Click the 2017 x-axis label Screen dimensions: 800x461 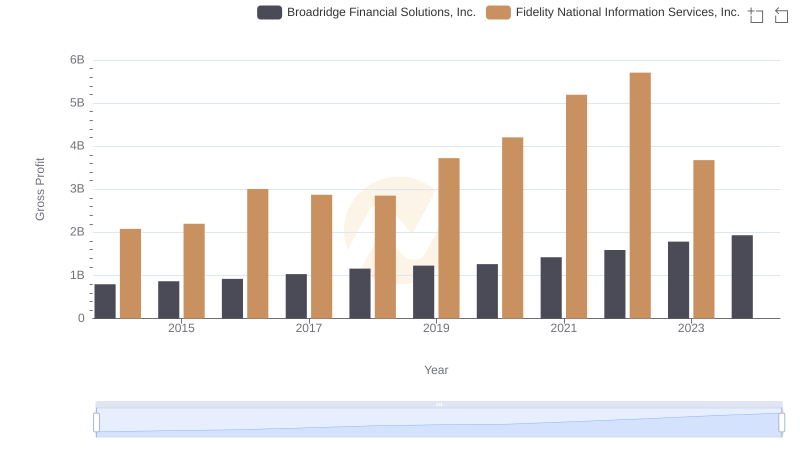point(309,328)
